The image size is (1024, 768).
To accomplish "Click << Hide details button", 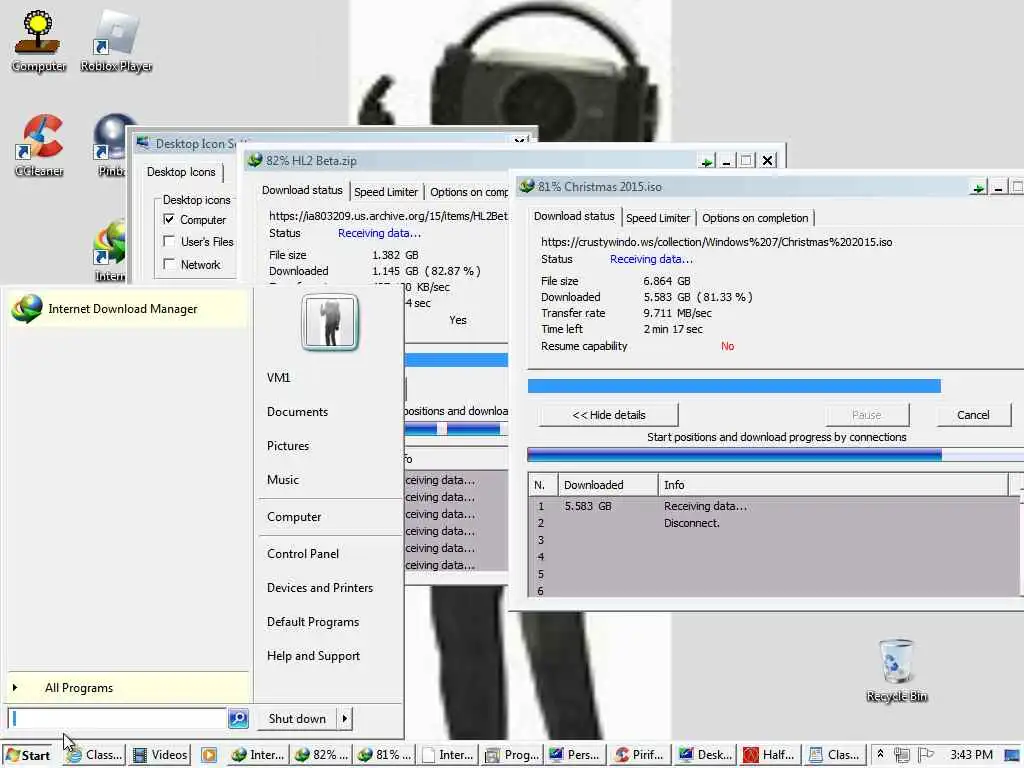I will pos(609,415).
